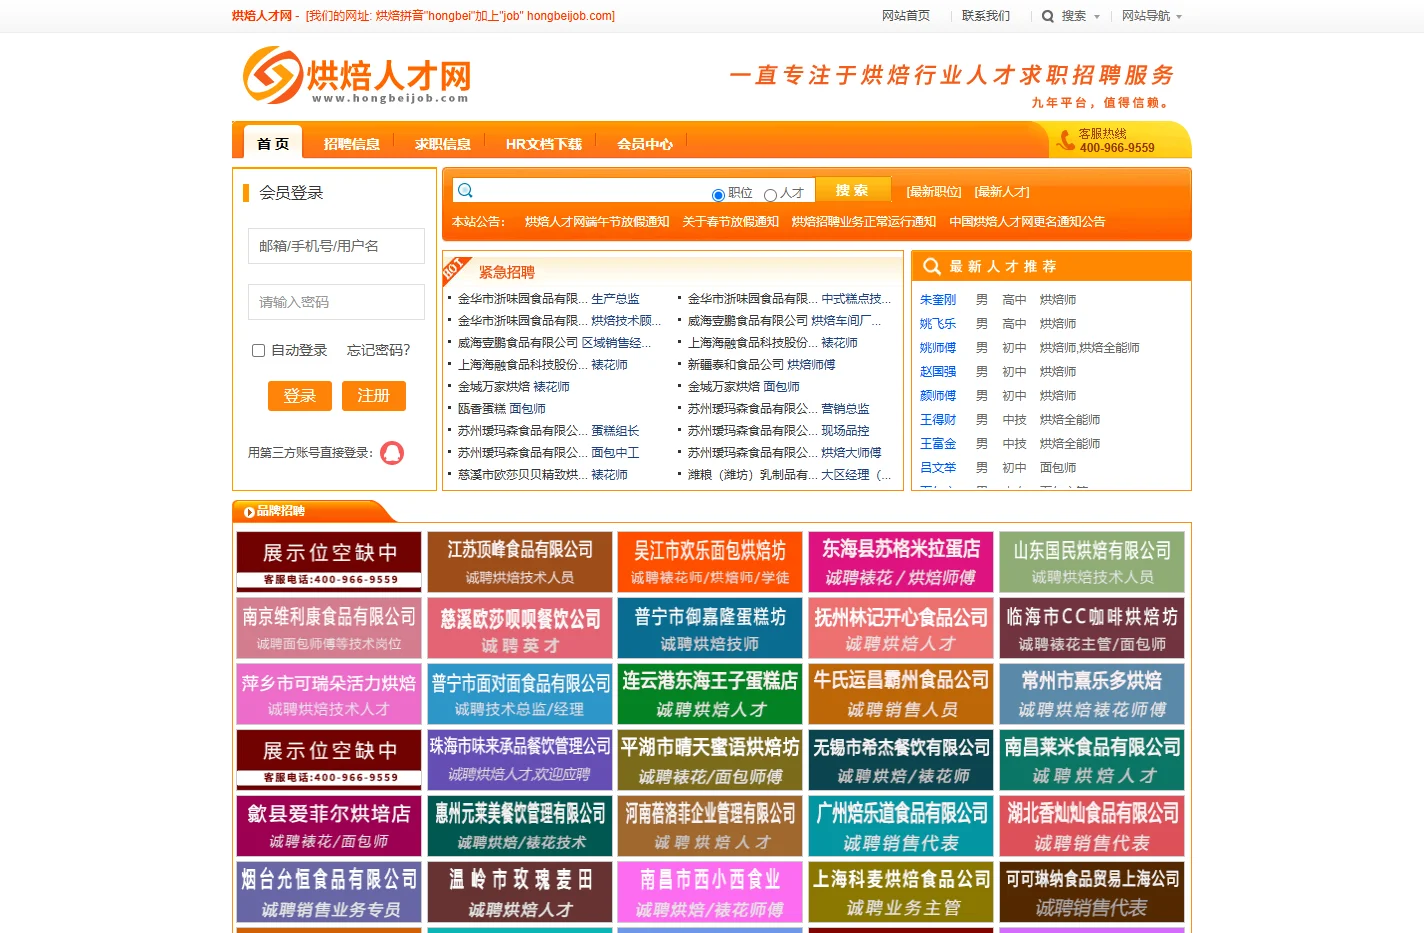Open the [最新职位] link

pos(934,192)
